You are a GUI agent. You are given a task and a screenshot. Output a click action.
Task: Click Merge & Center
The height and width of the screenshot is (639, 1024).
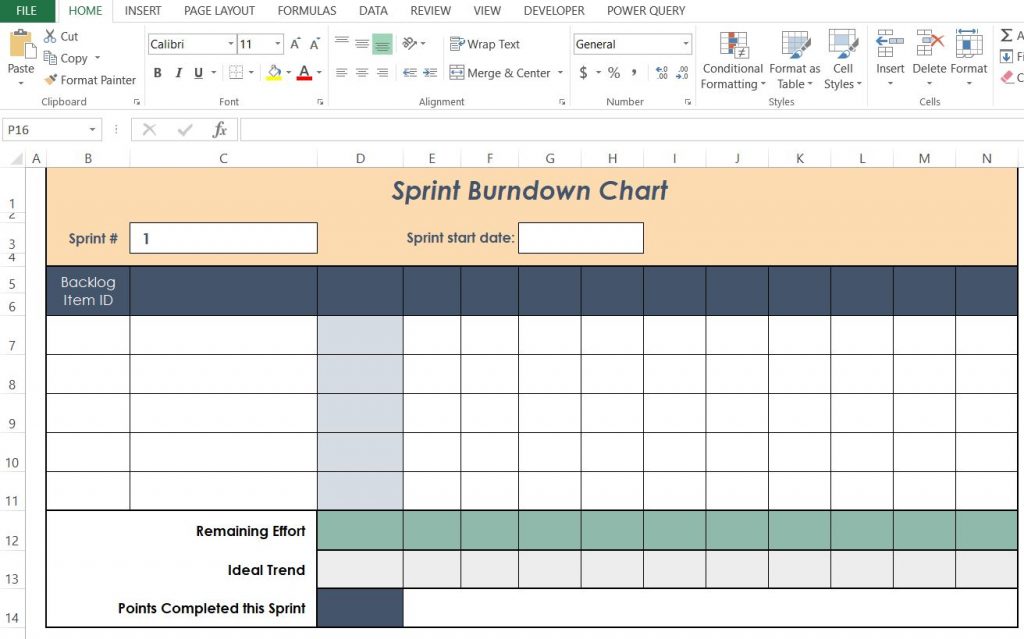tap(505, 73)
